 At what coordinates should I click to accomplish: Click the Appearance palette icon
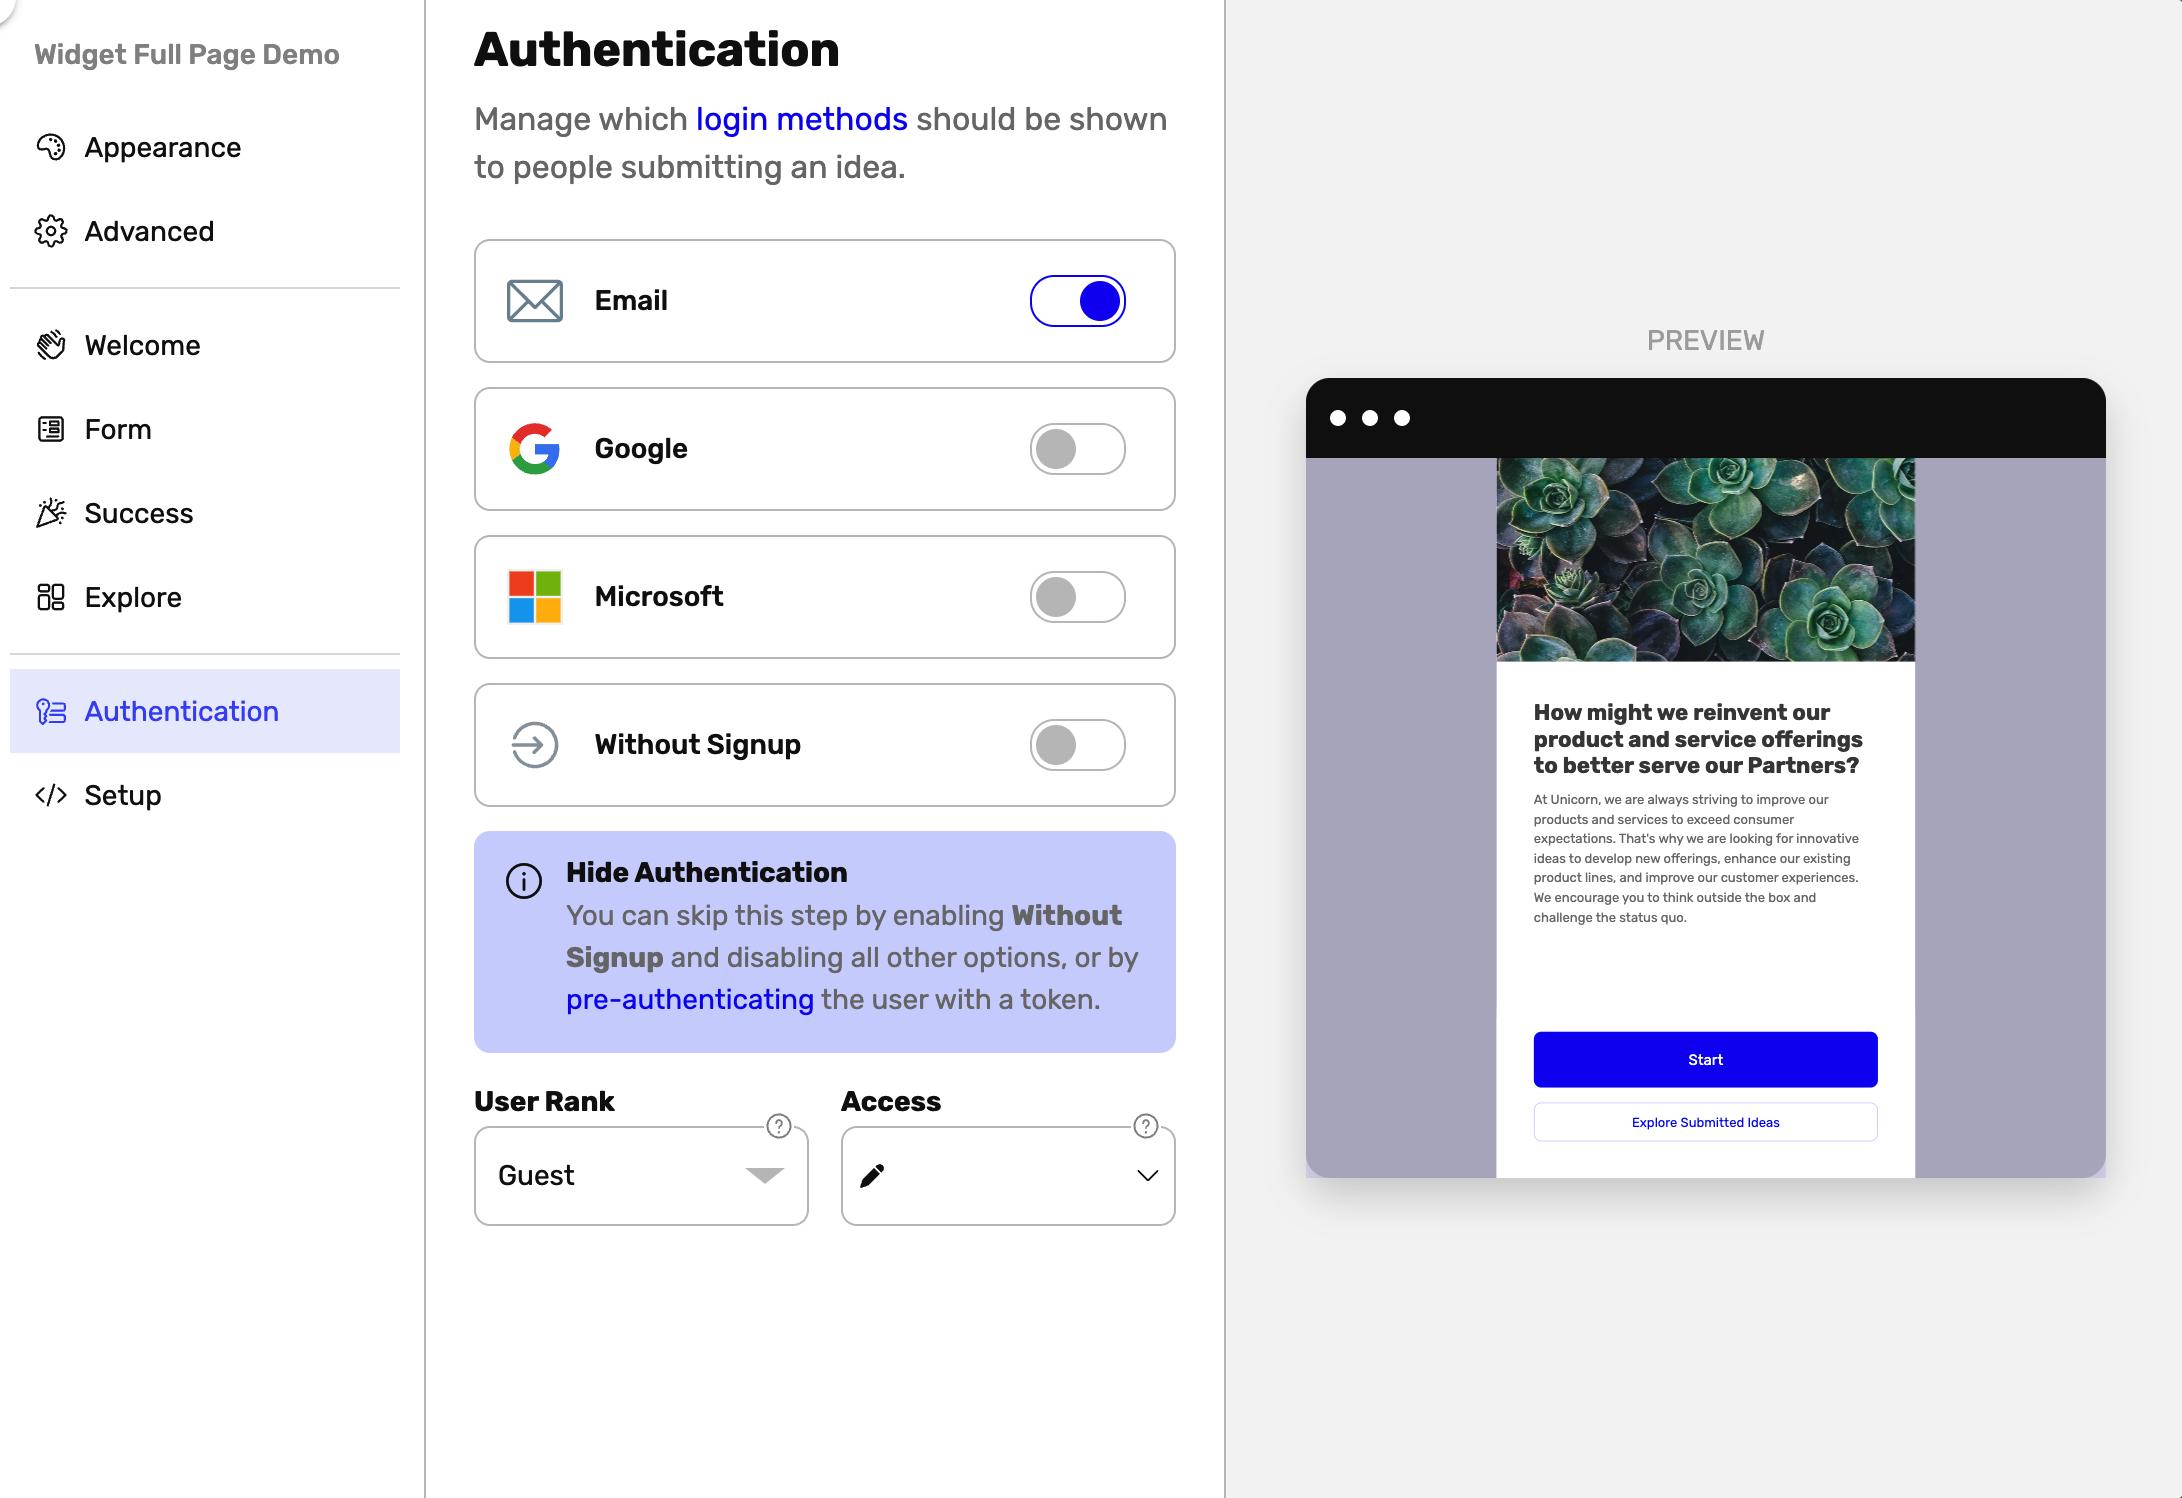tap(51, 146)
